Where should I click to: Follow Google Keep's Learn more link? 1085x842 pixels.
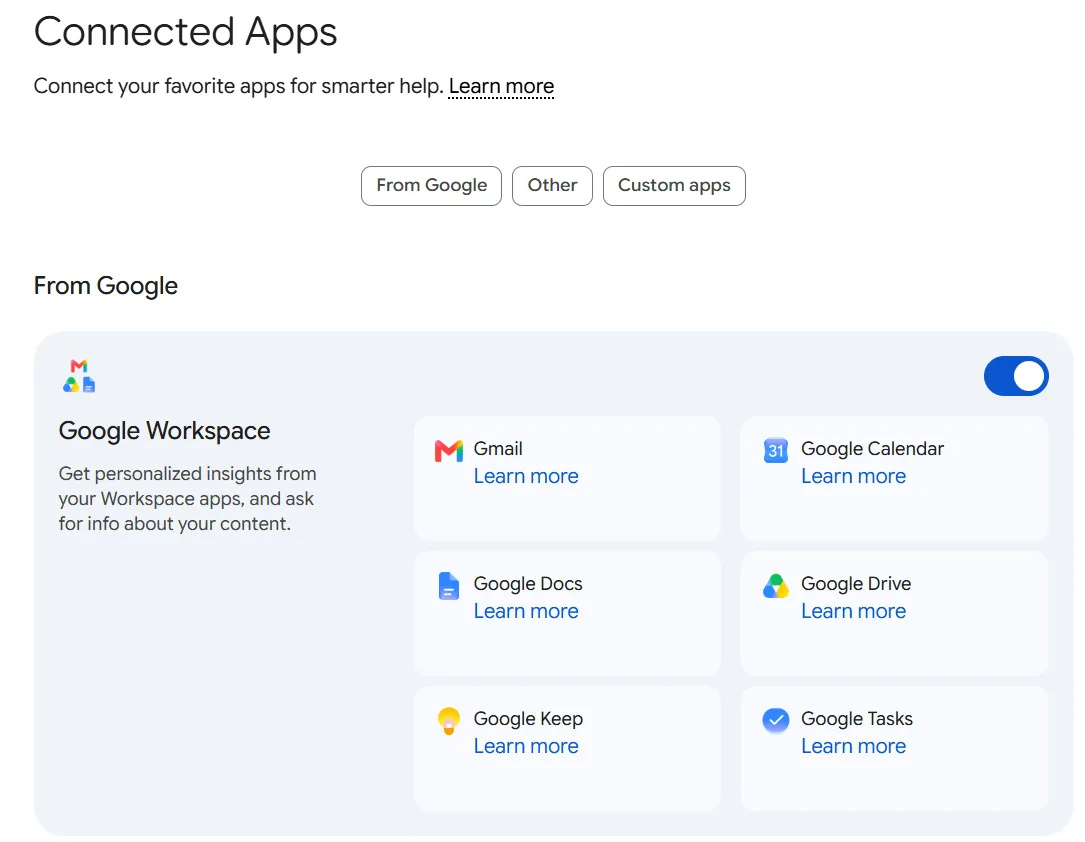(526, 746)
